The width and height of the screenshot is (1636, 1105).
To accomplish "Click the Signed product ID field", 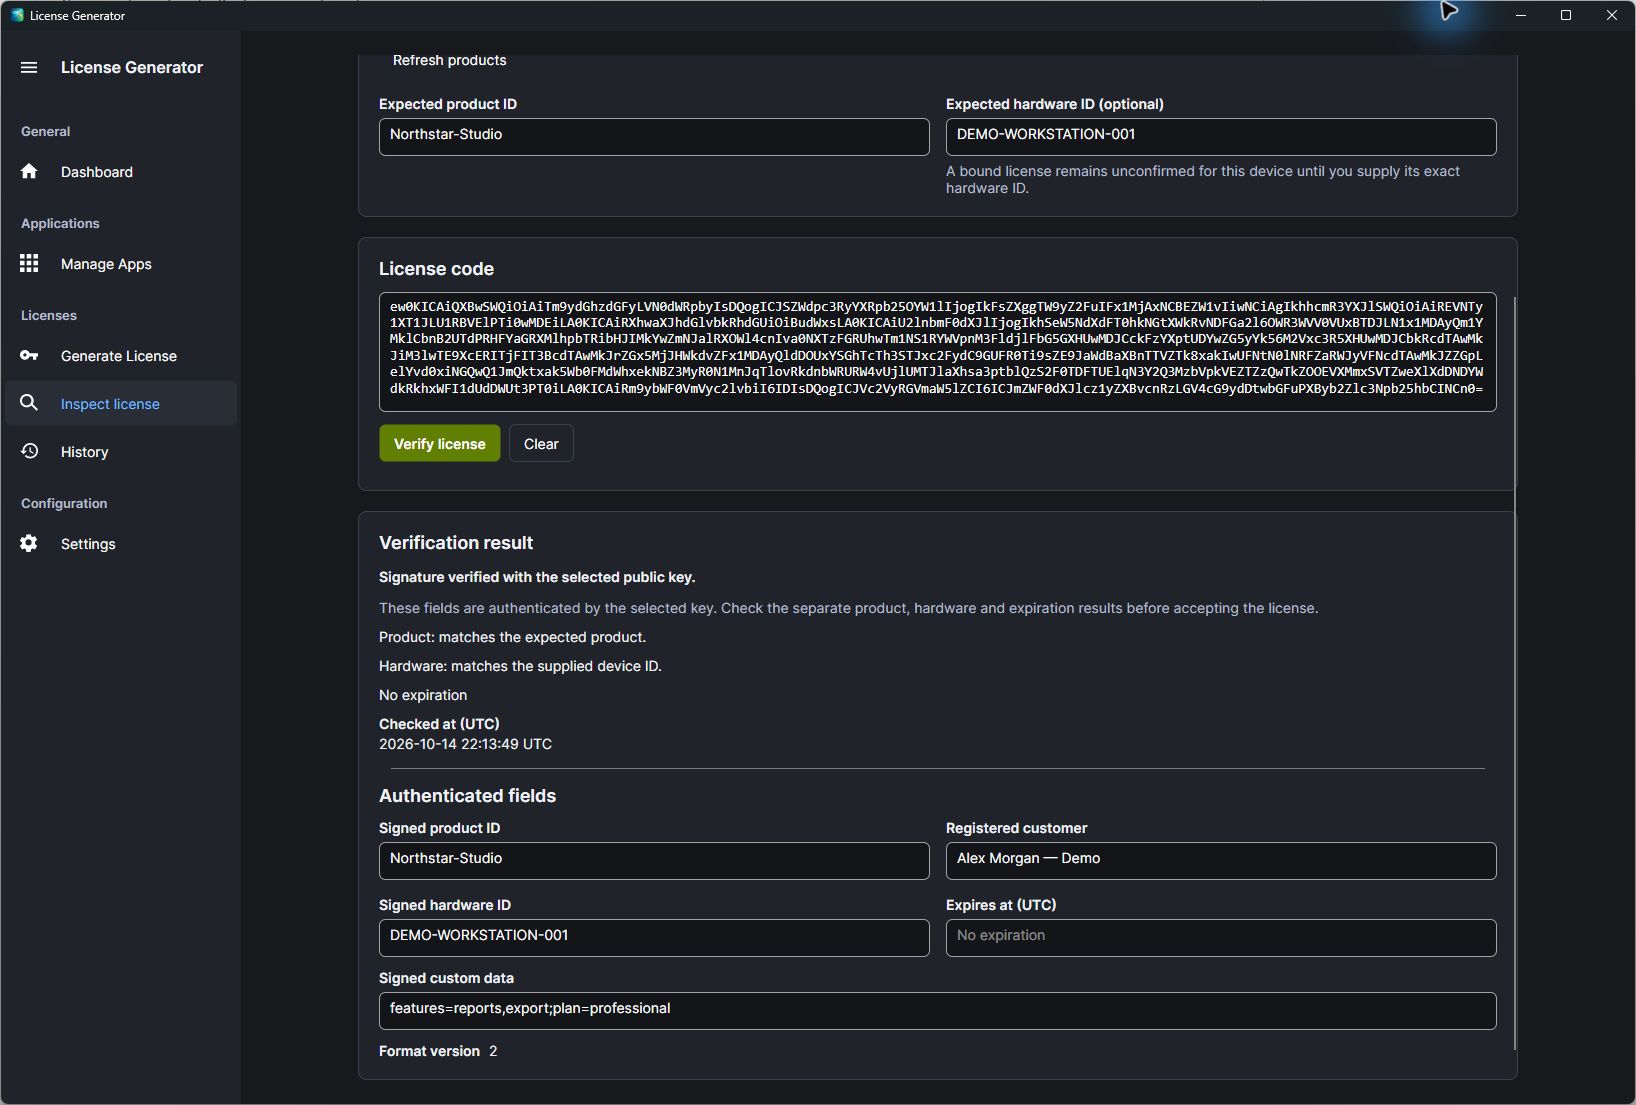I will tap(654, 861).
